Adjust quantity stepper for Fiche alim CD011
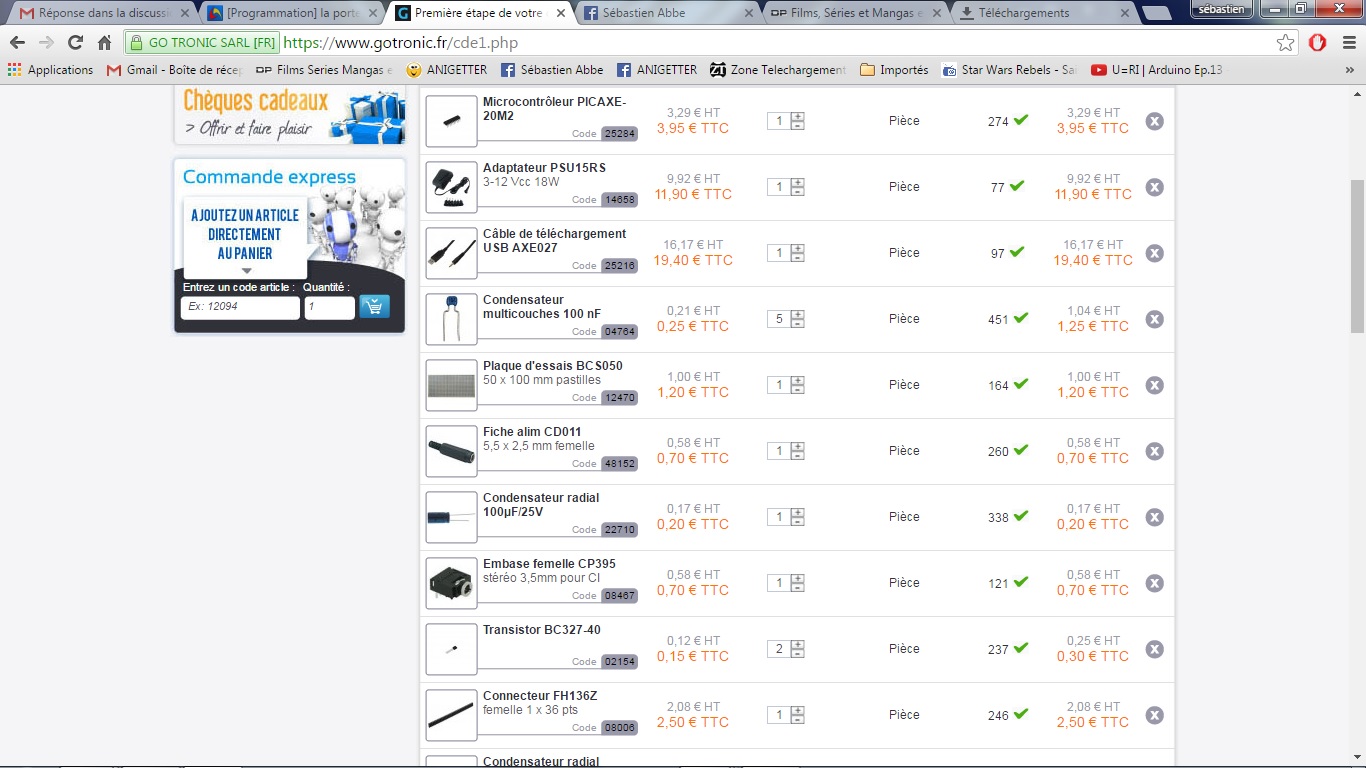 (x=797, y=451)
